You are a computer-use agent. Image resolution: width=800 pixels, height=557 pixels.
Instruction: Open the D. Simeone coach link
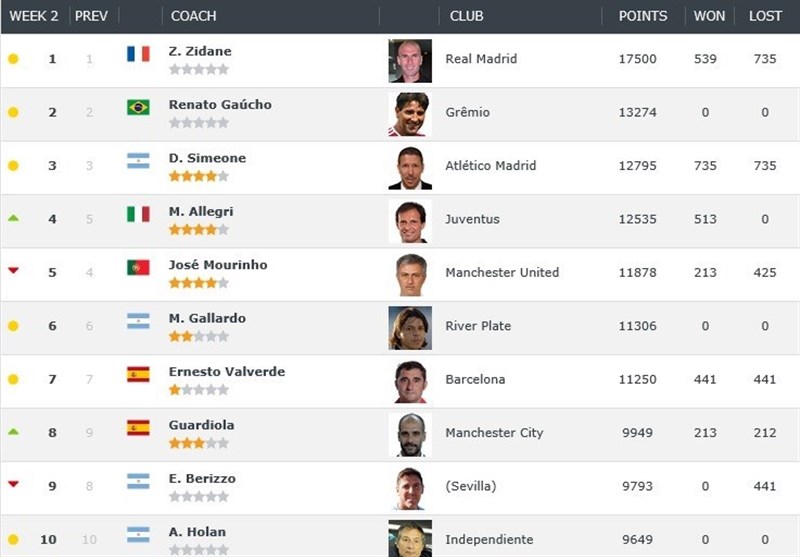coord(207,158)
